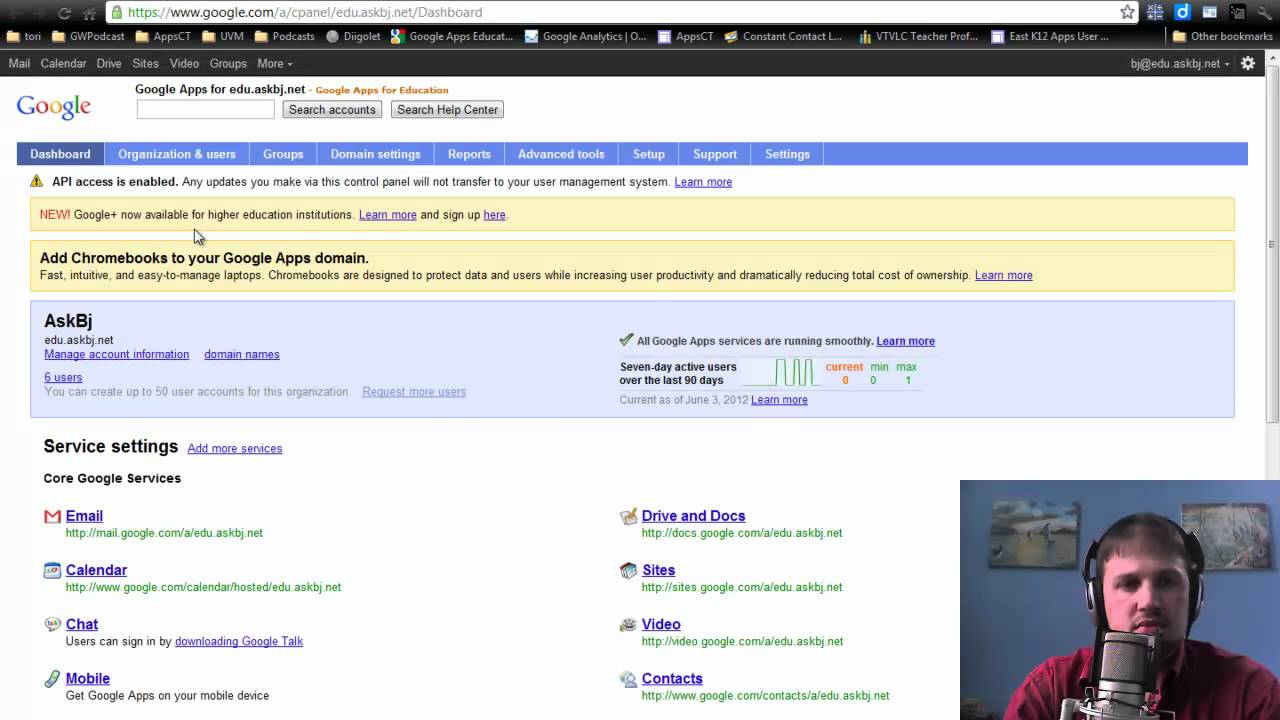The width and height of the screenshot is (1280, 720).
Task: Open the Contacts service link
Action: 672,678
